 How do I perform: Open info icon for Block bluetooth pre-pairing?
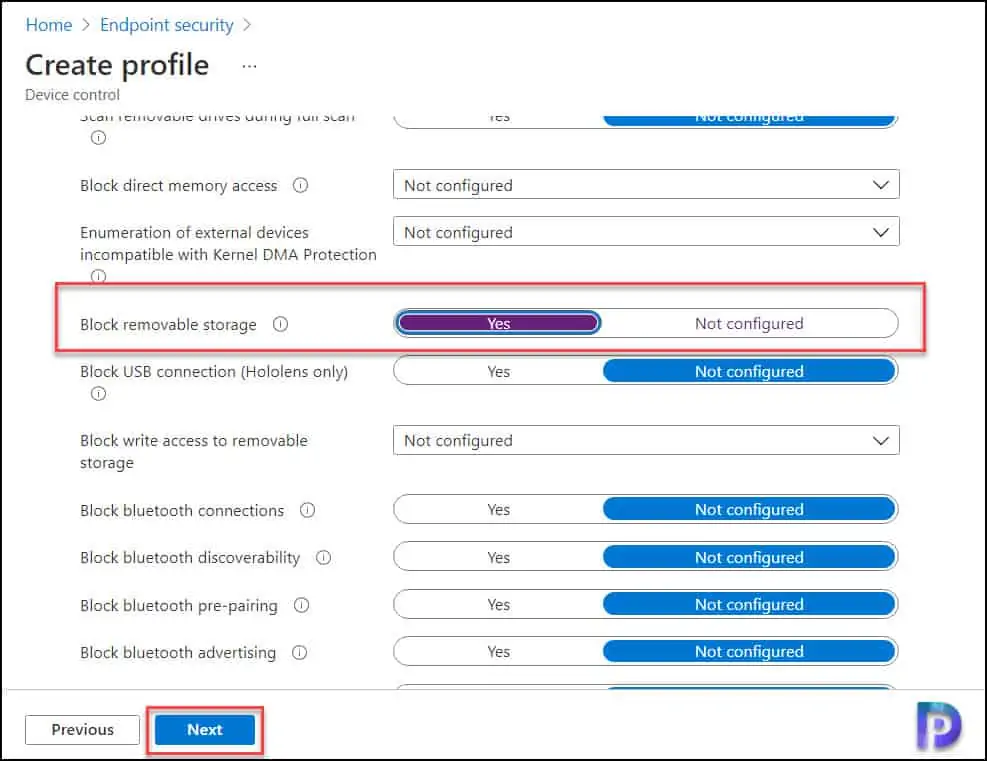[302, 606]
